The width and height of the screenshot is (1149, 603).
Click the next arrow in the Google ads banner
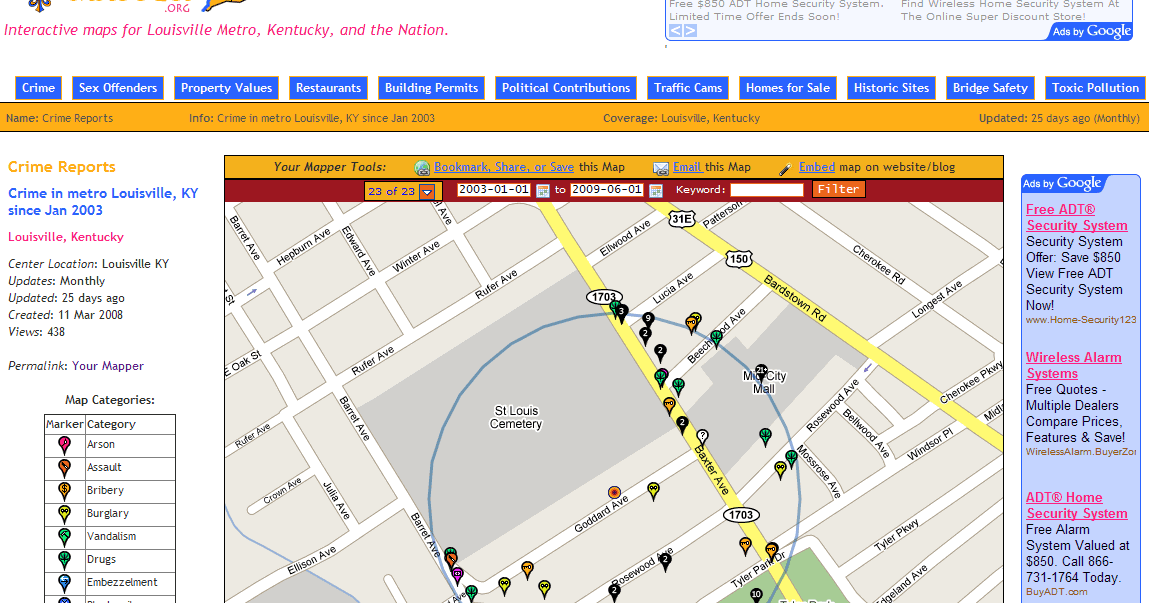tap(689, 30)
